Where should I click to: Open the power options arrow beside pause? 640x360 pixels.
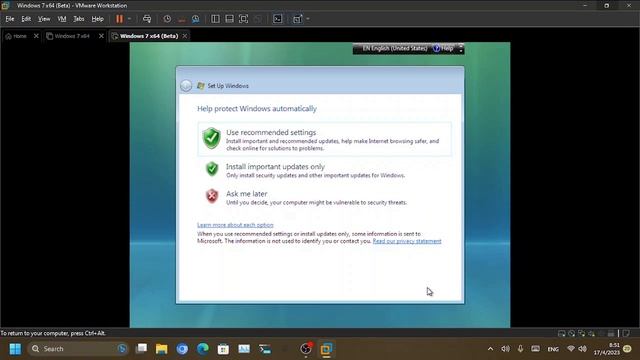(129, 19)
